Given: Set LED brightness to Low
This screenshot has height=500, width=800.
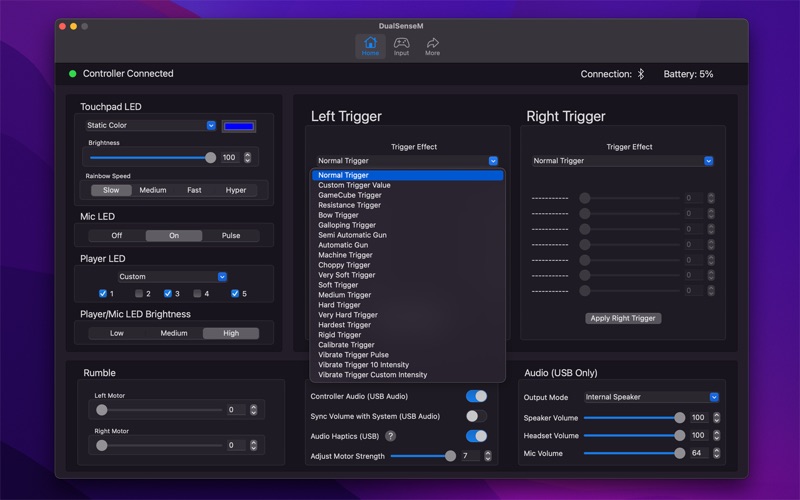Looking at the screenshot, I should [x=117, y=333].
